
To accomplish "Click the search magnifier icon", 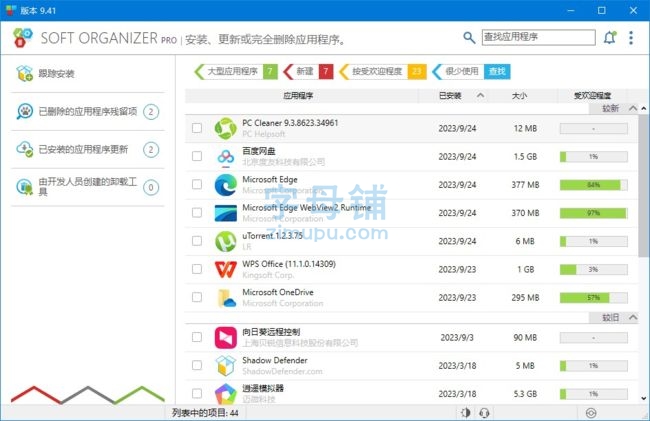I will click(x=469, y=38).
